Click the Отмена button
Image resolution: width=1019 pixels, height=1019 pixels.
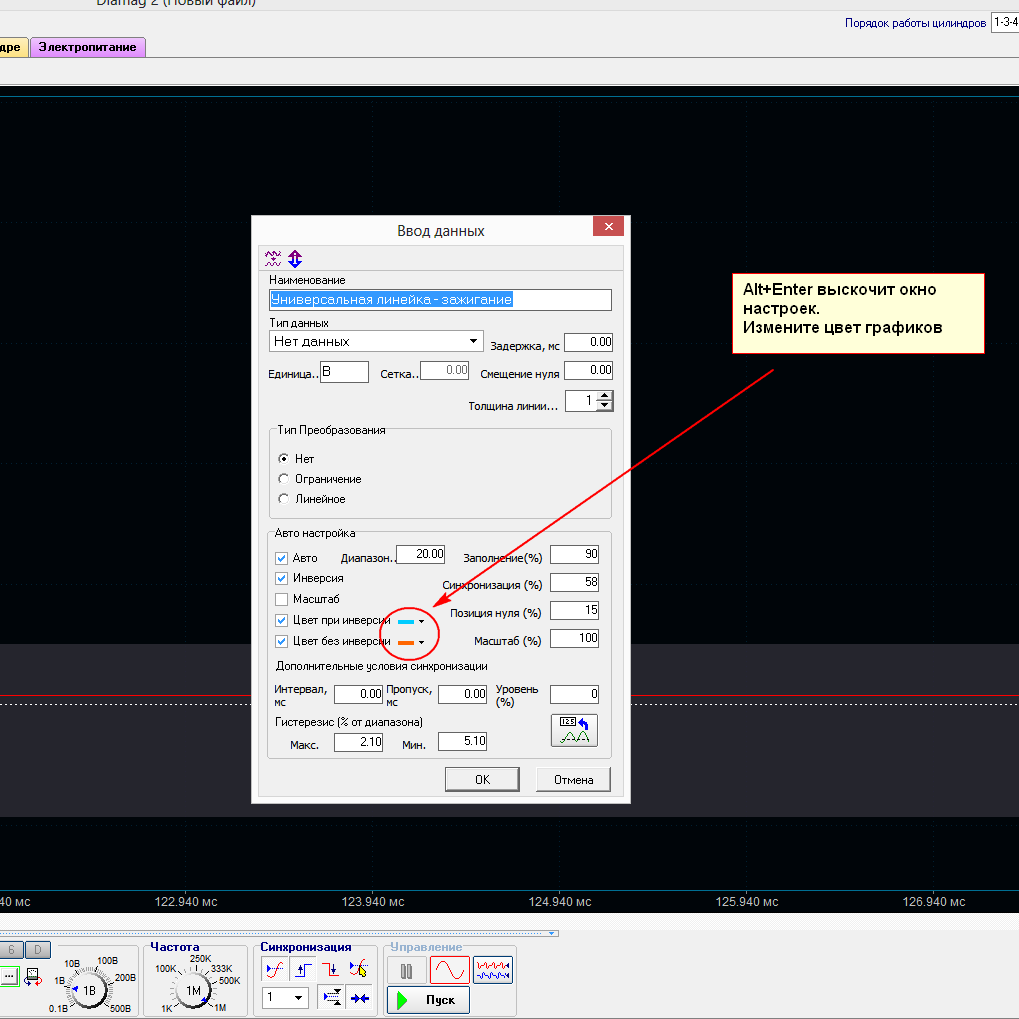click(x=573, y=779)
